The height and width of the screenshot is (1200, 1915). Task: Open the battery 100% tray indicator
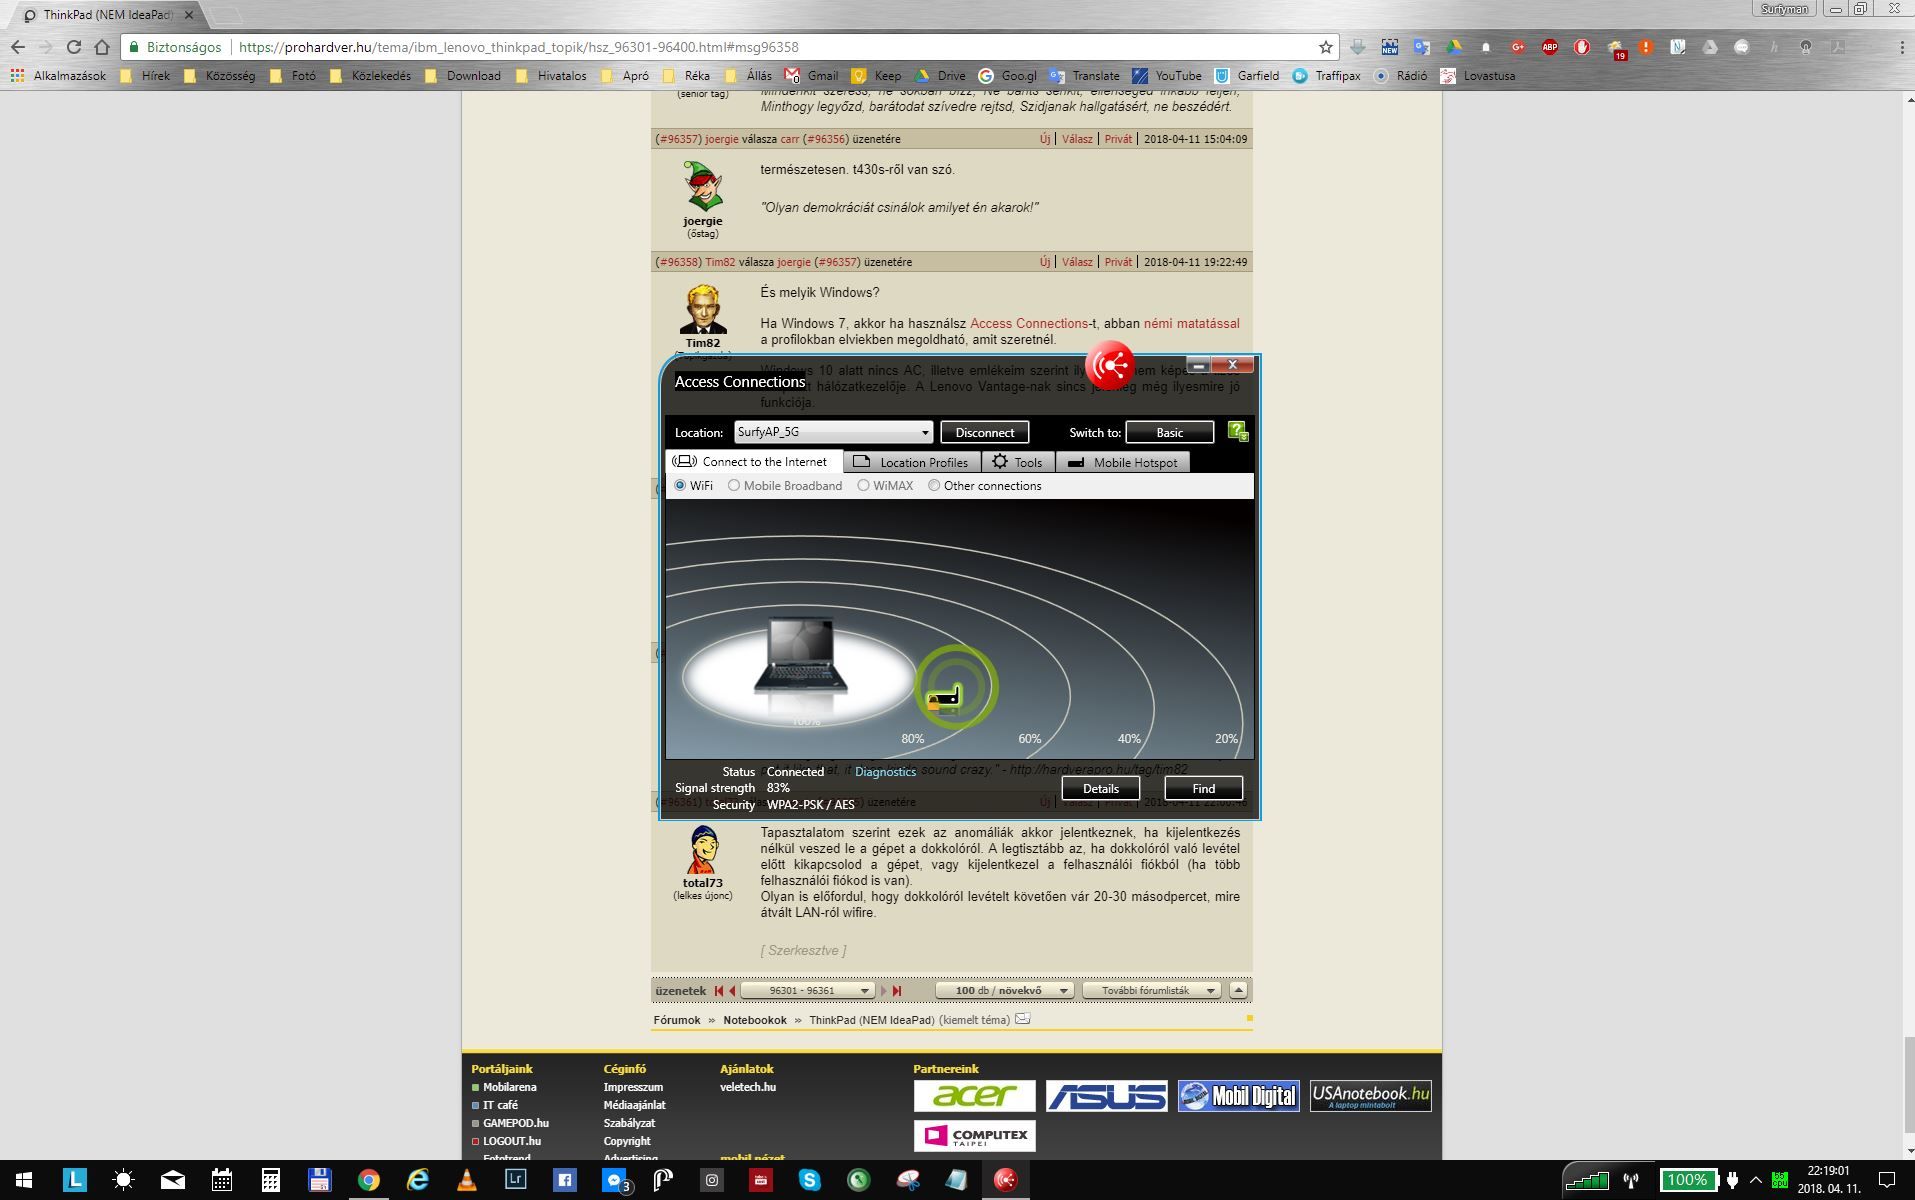pyautogui.click(x=1688, y=1180)
